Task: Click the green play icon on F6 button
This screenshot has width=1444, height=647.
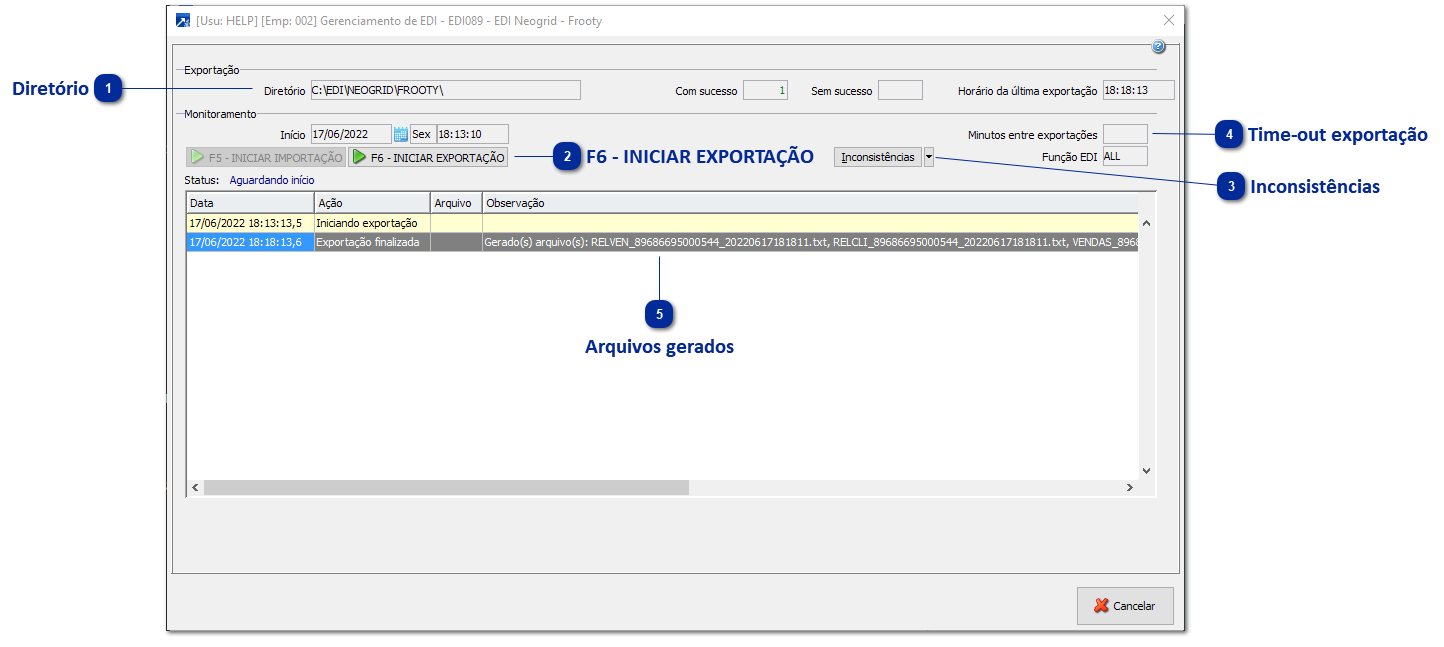Action: 357,156
